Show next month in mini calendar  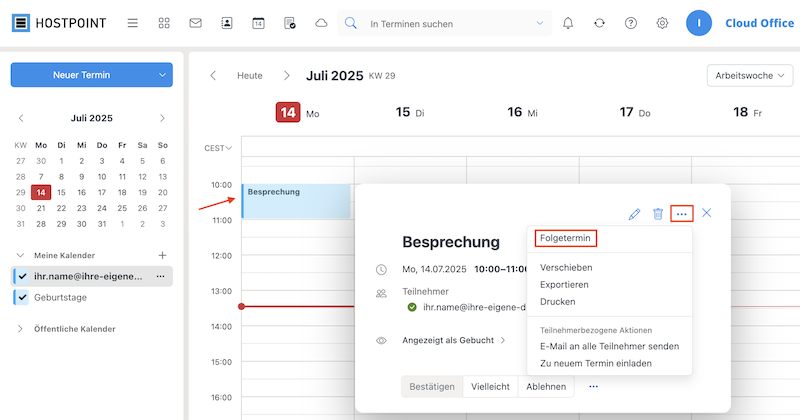pyautogui.click(x=162, y=118)
